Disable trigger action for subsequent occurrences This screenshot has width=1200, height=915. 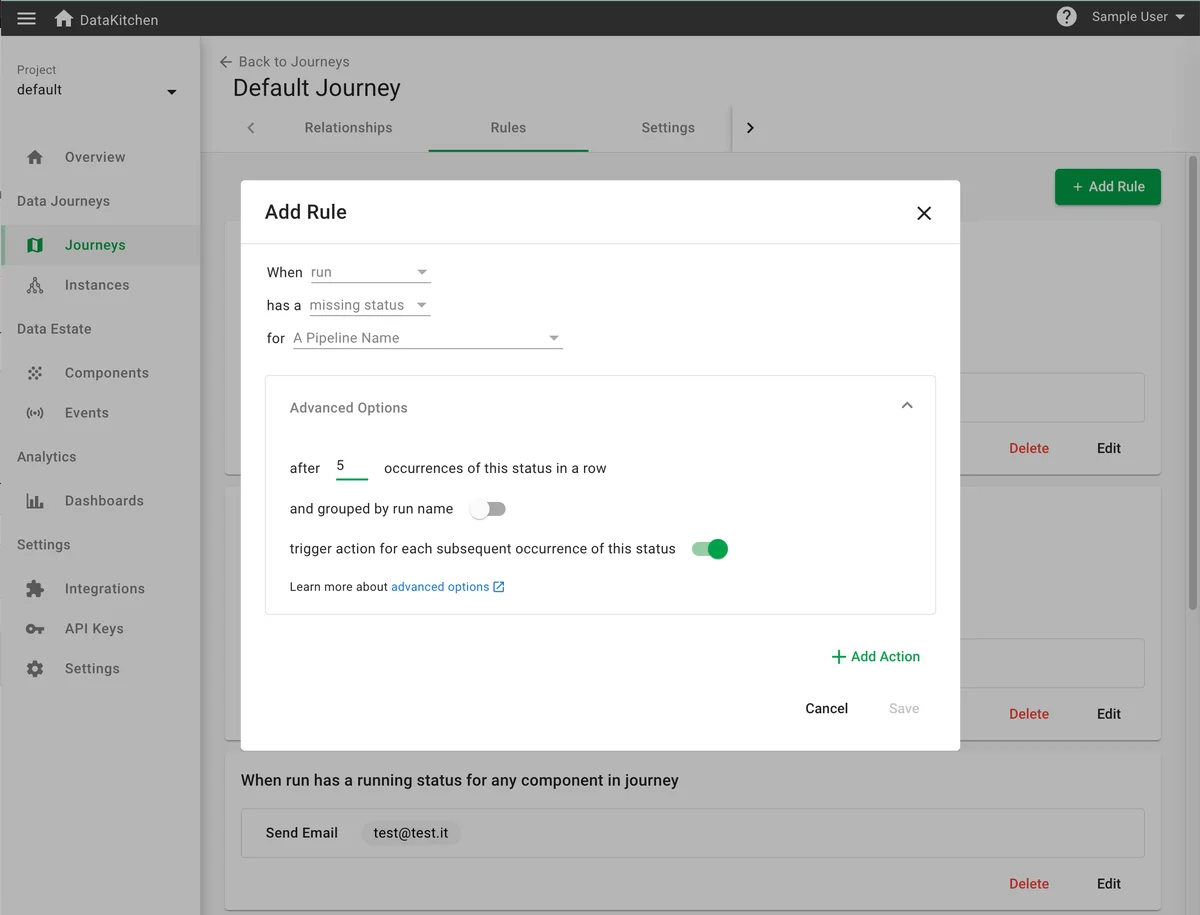click(x=709, y=549)
